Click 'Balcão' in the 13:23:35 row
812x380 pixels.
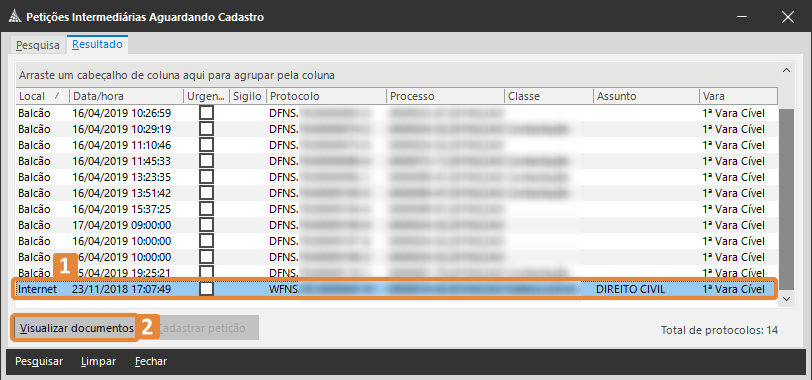coord(34,177)
